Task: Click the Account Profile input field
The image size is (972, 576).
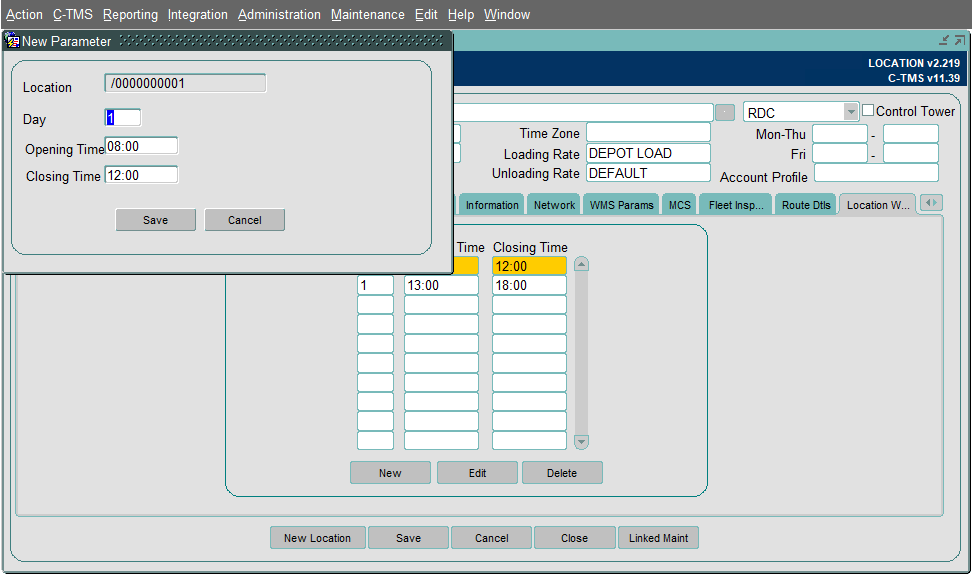Action: [876, 174]
